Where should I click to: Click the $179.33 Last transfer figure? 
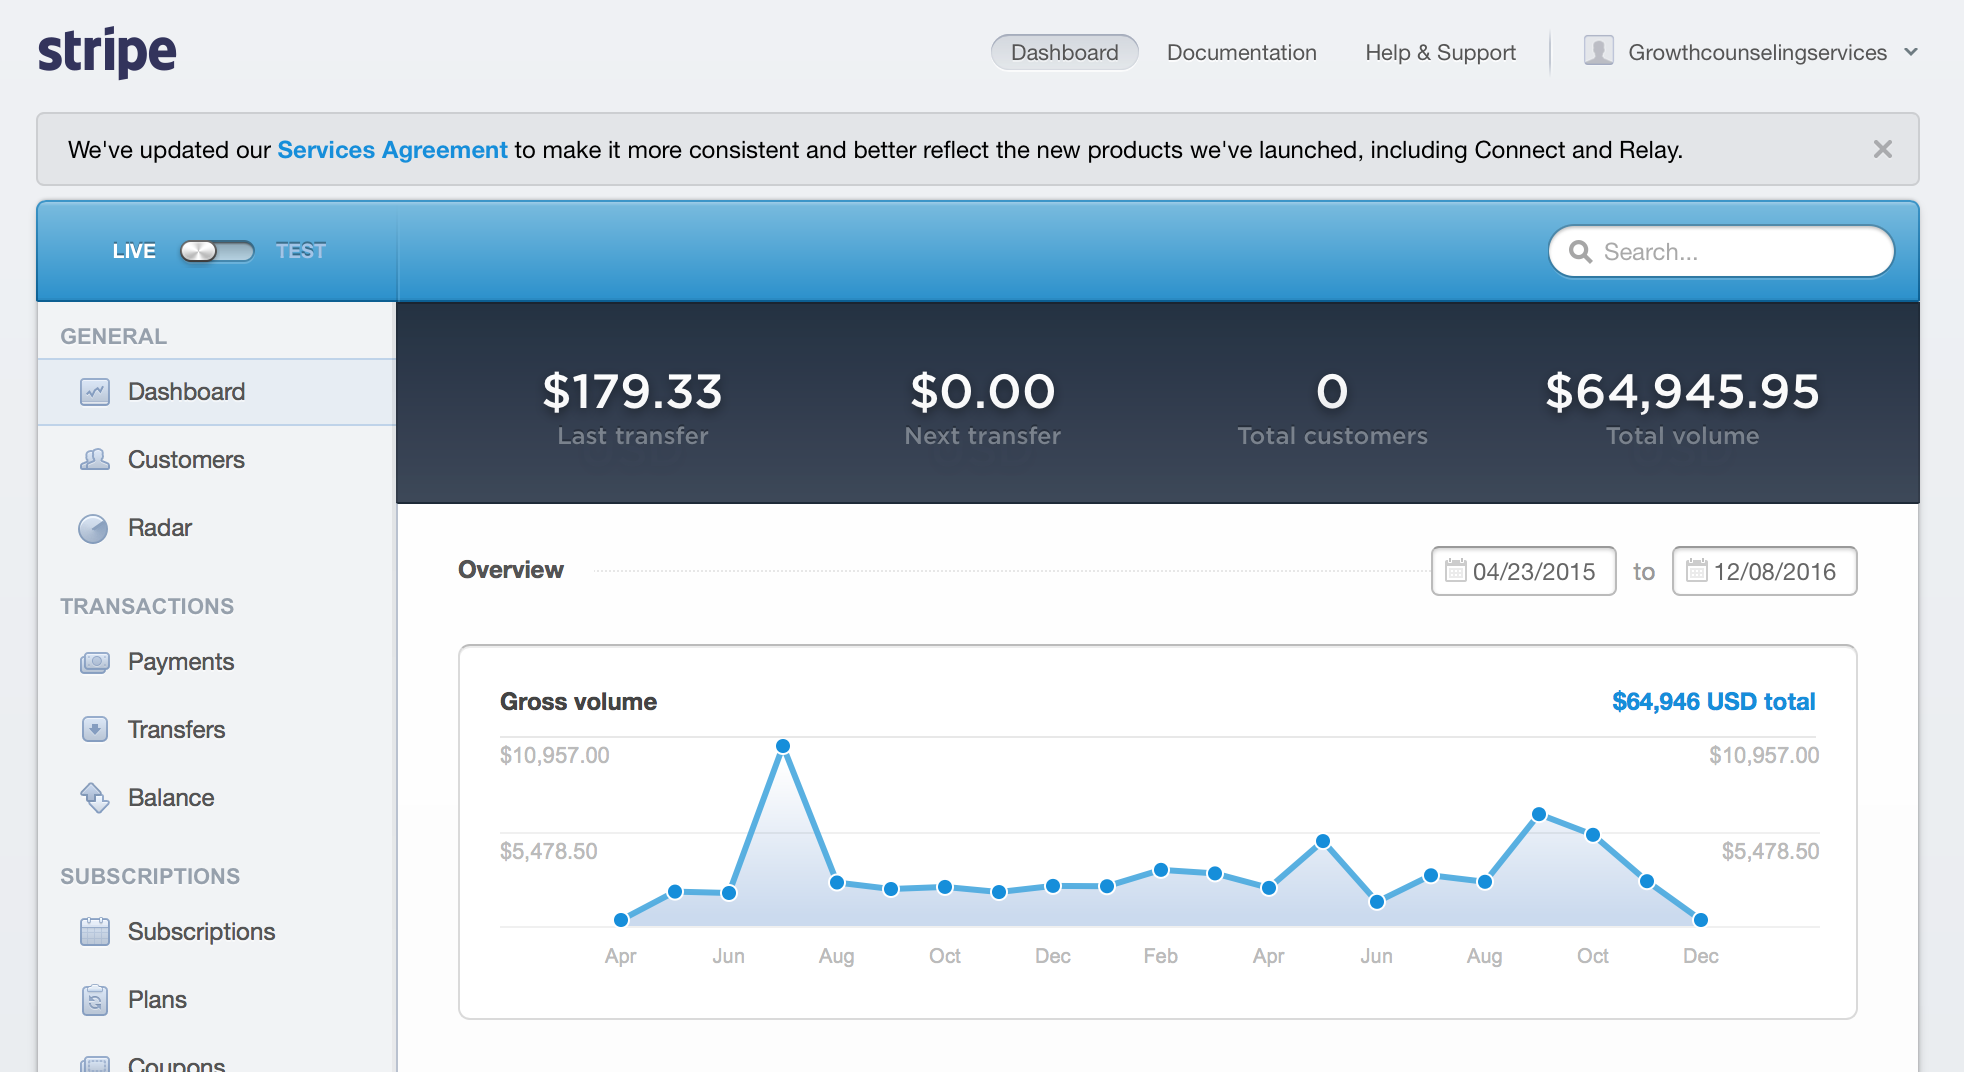click(632, 392)
